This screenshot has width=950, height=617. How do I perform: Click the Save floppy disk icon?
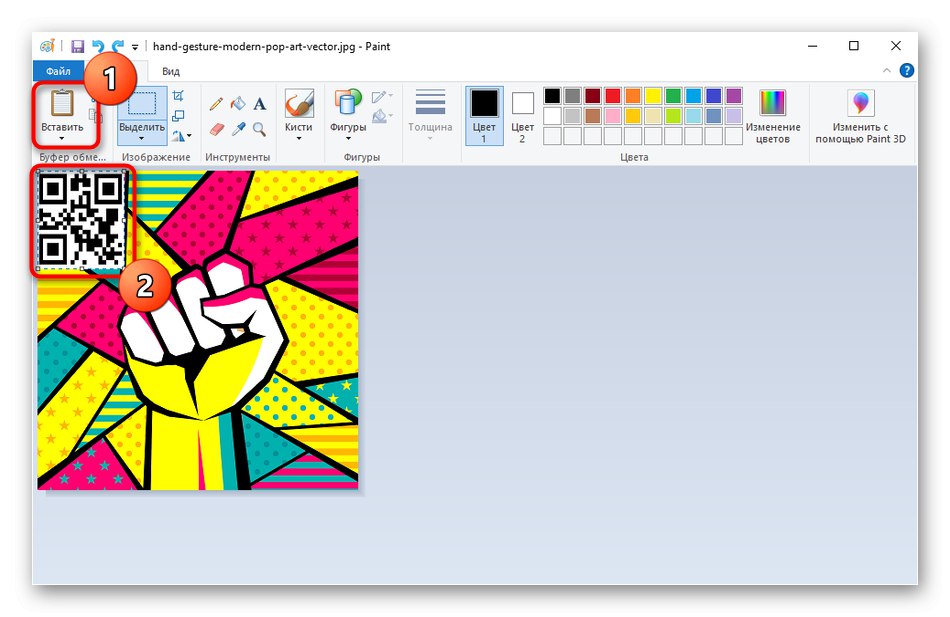(x=78, y=47)
